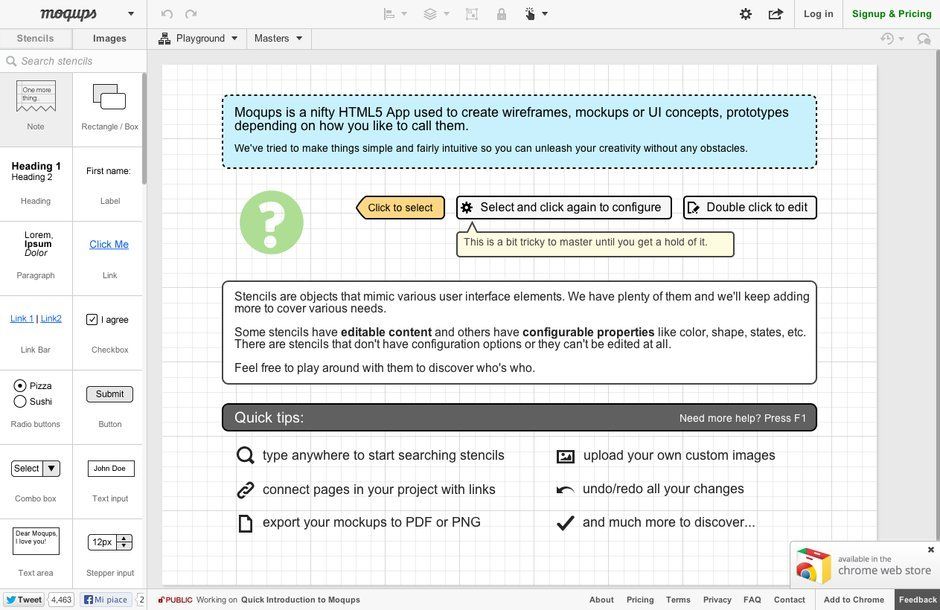The image size is (940, 610).
Task: Select the Button stencil with Submit
Action: click(109, 405)
